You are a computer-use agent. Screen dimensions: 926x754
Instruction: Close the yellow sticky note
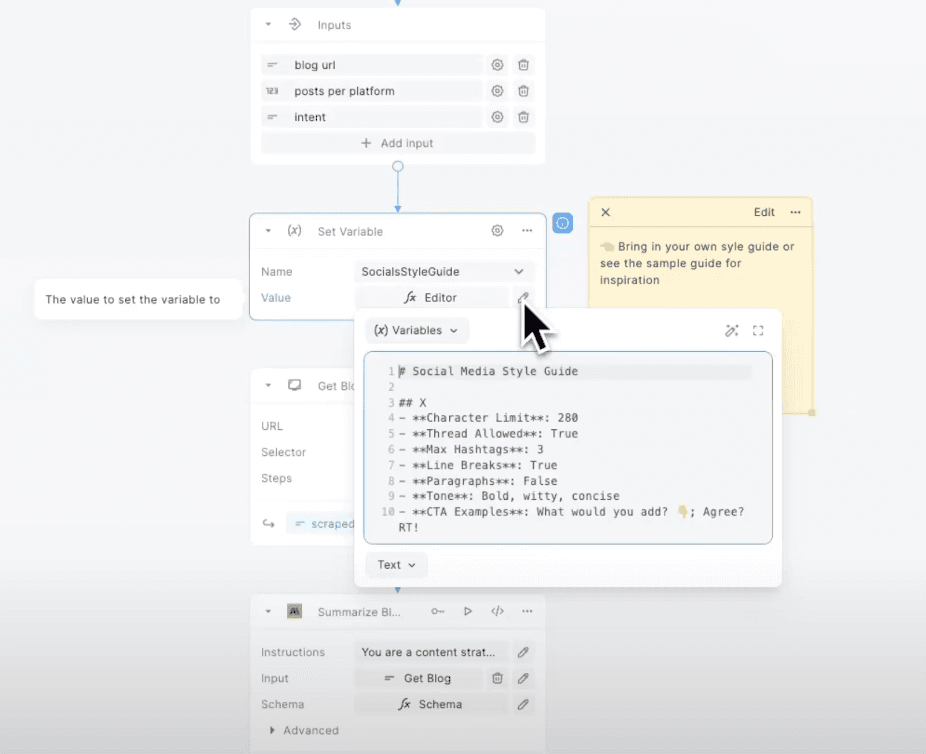pos(605,213)
